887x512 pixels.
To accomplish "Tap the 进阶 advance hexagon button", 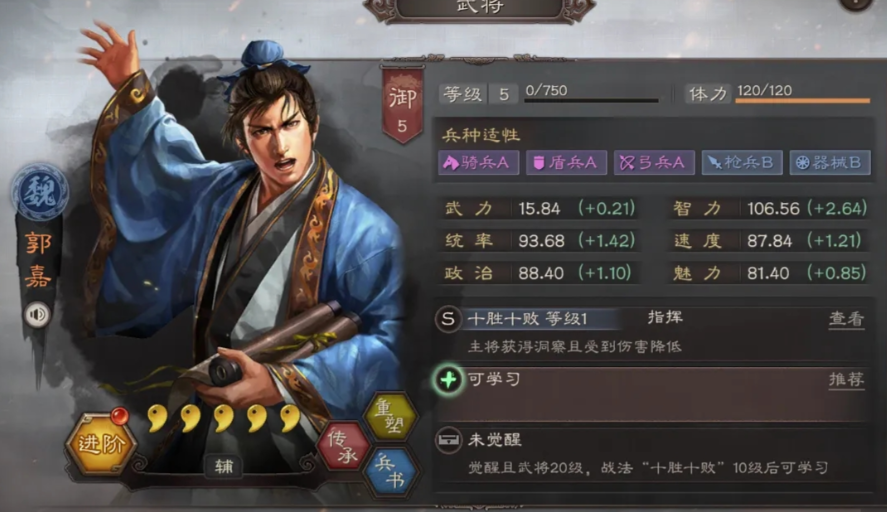I will pyautogui.click(x=101, y=444).
